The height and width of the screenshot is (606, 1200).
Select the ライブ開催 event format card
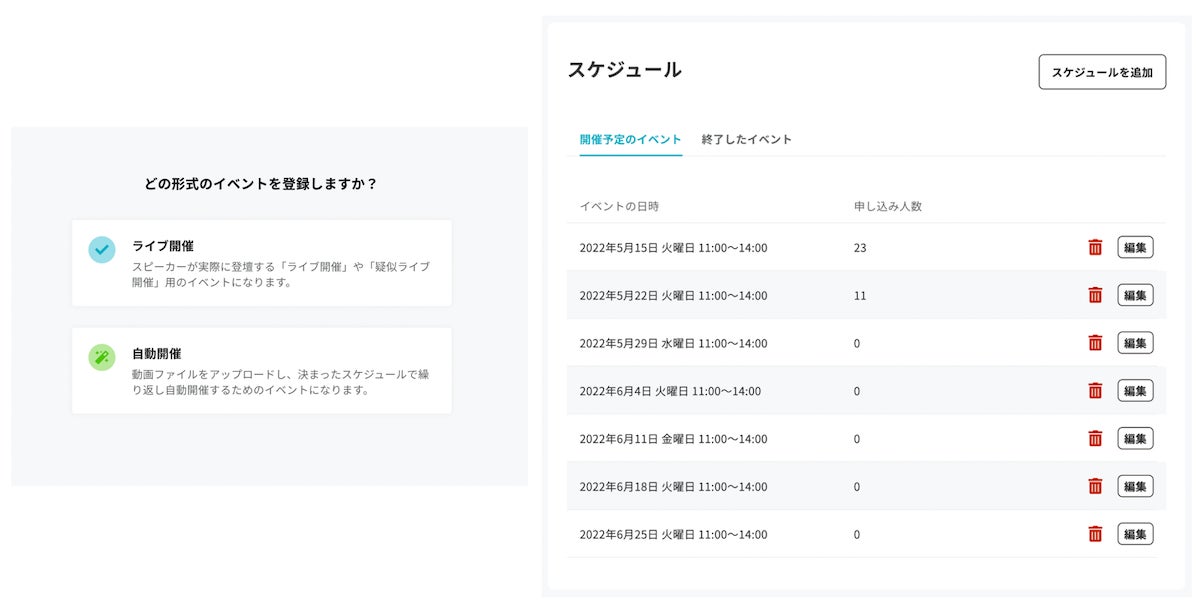coord(261,263)
